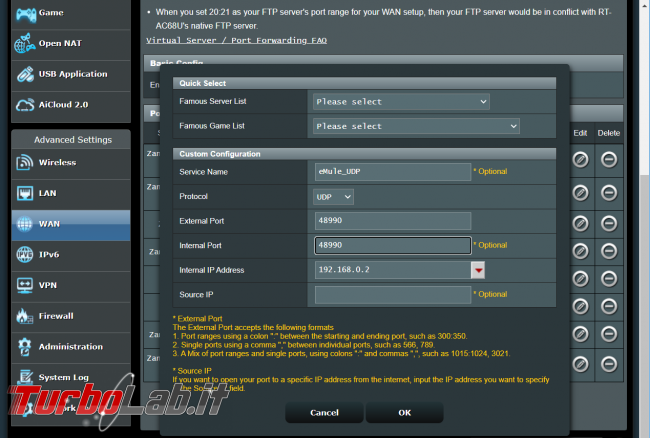Click the delete minus icon in the first rule row

point(609,160)
